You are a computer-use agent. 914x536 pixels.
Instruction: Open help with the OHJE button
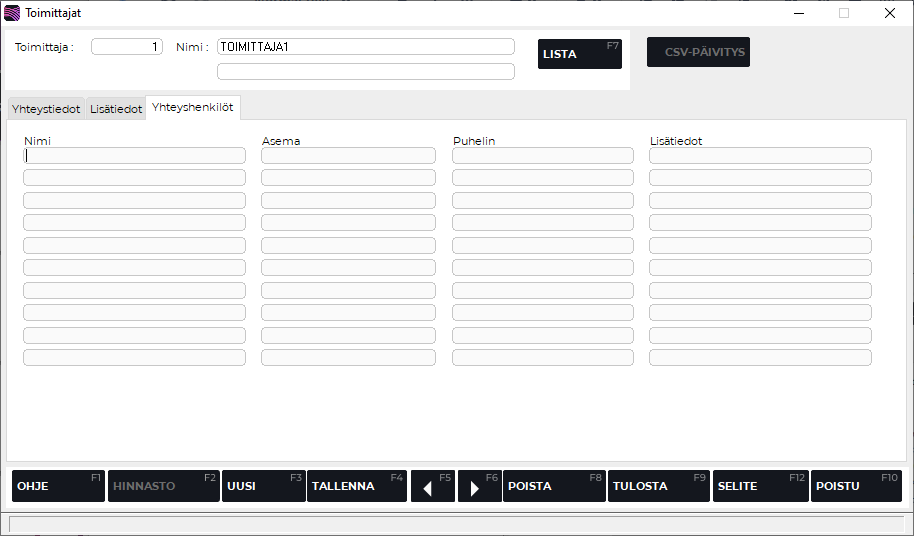[58, 486]
